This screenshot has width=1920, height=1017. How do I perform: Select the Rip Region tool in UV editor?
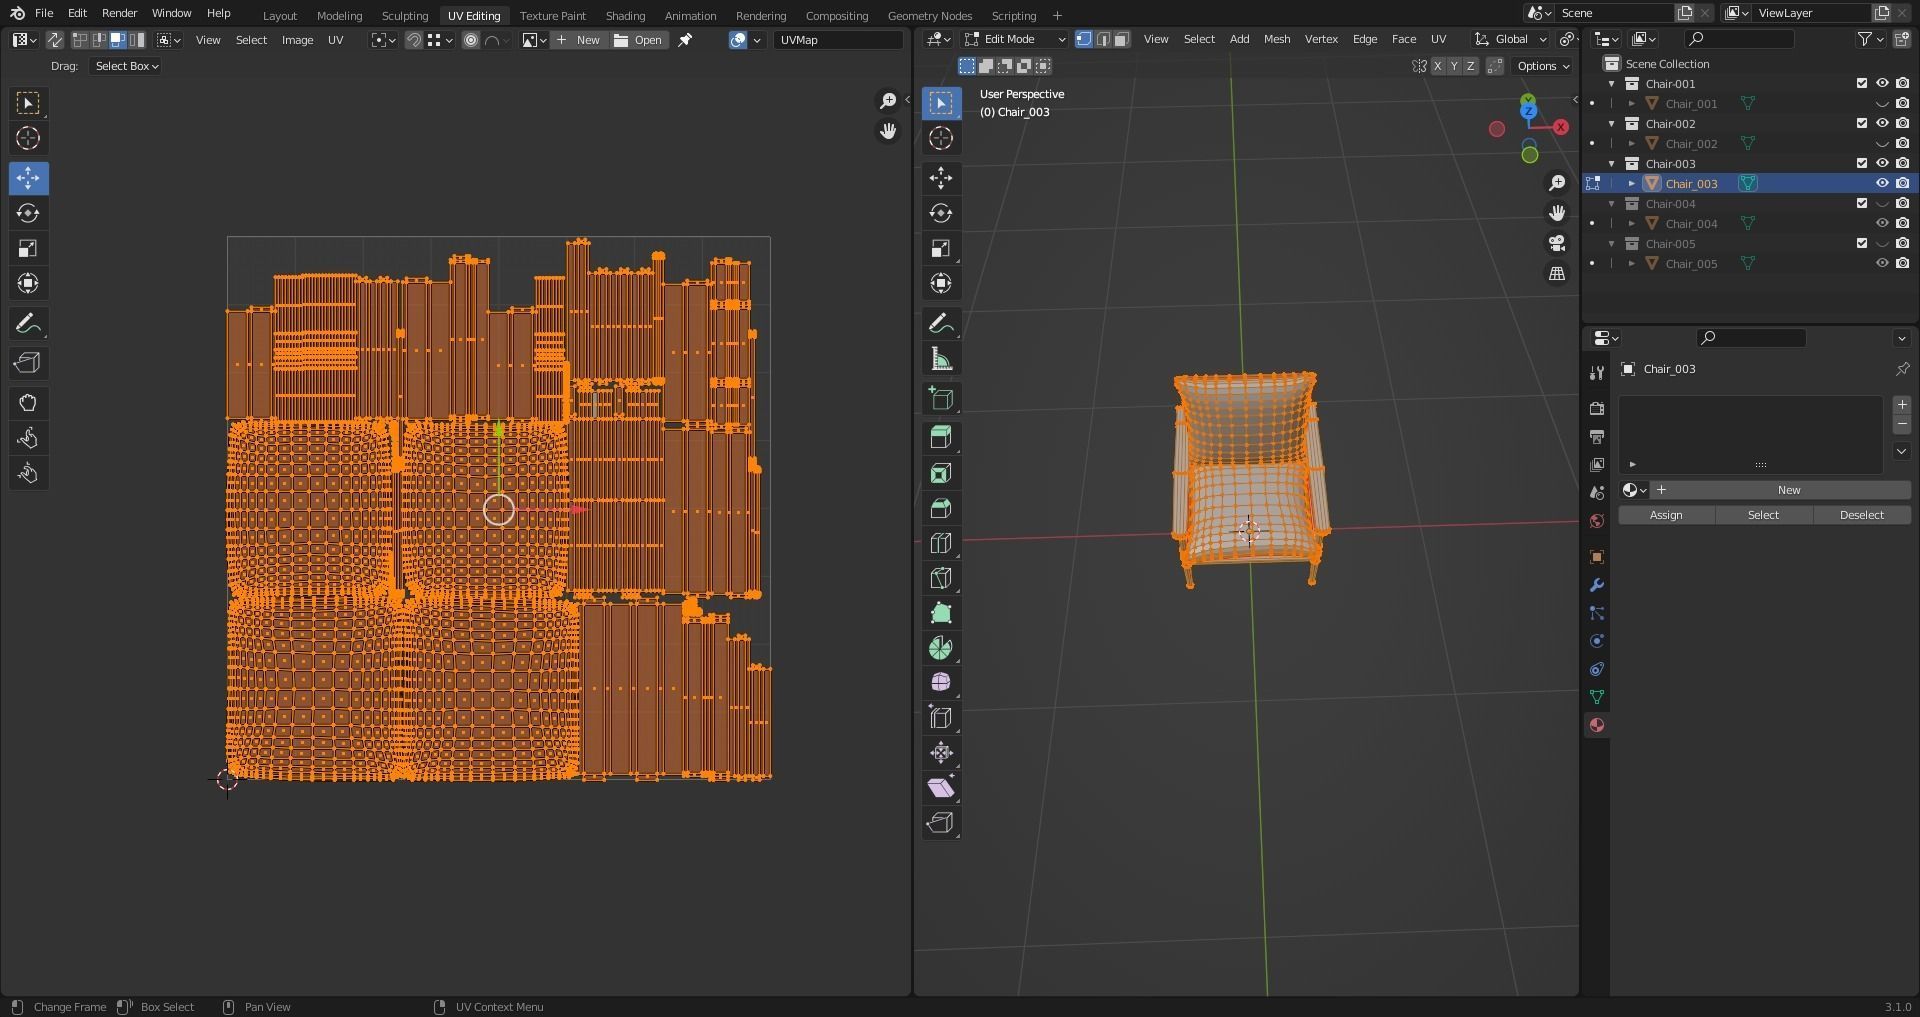[28, 363]
